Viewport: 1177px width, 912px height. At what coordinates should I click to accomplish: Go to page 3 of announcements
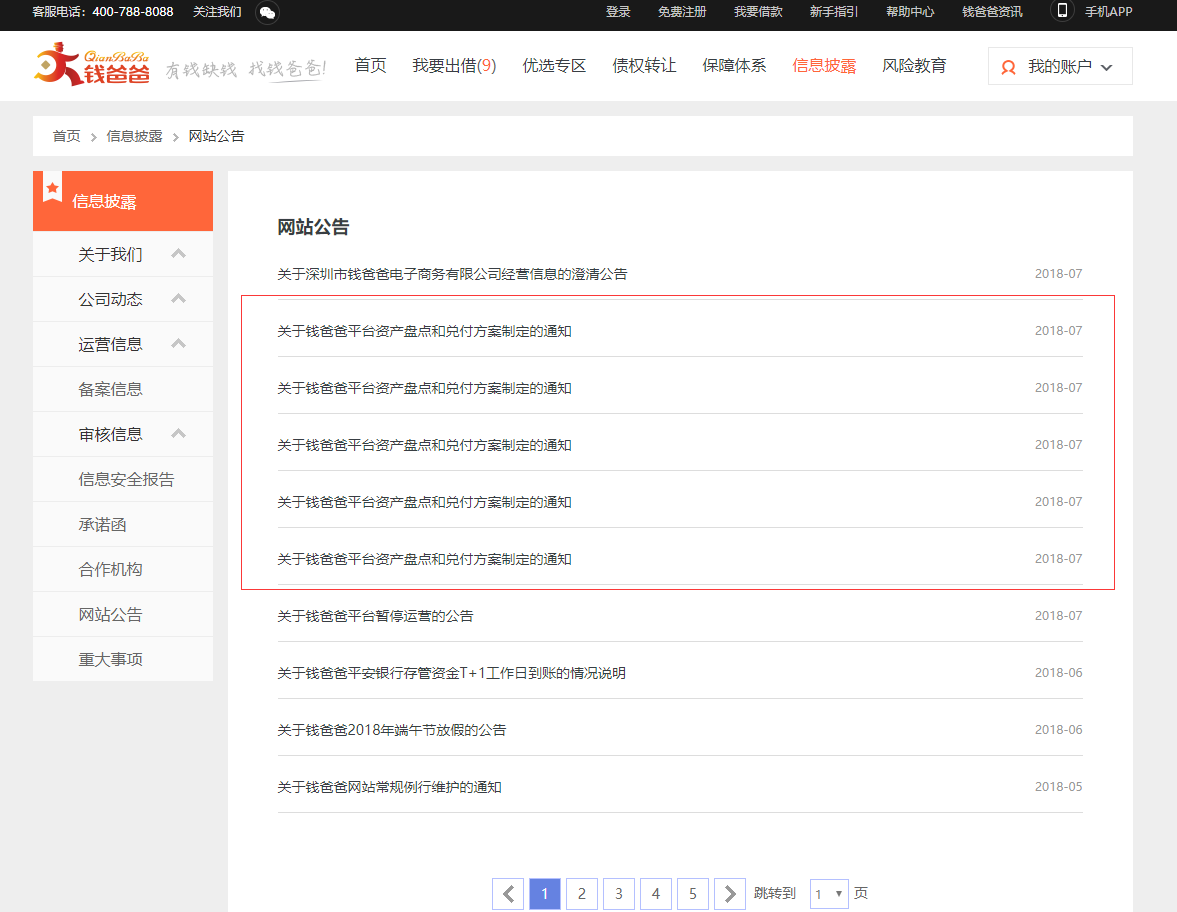pyautogui.click(x=619, y=893)
